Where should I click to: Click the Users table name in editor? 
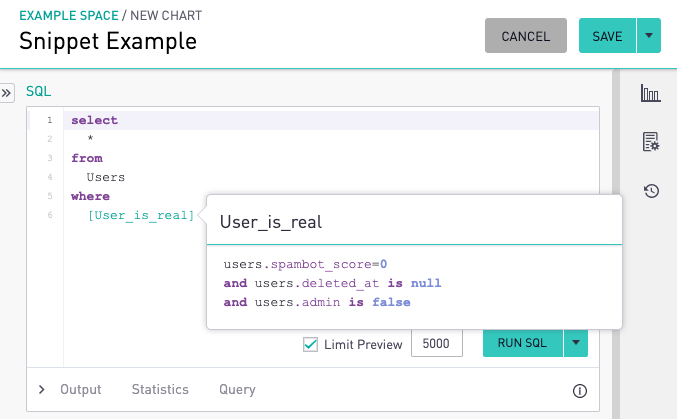tap(106, 177)
